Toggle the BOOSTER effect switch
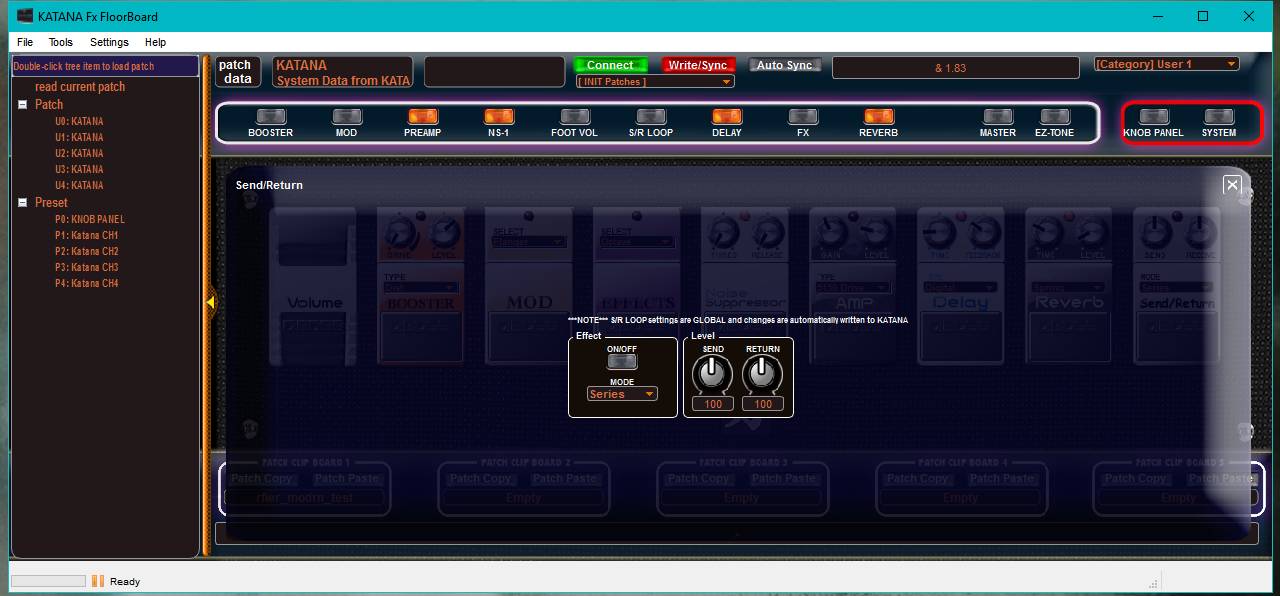 [x=270, y=117]
